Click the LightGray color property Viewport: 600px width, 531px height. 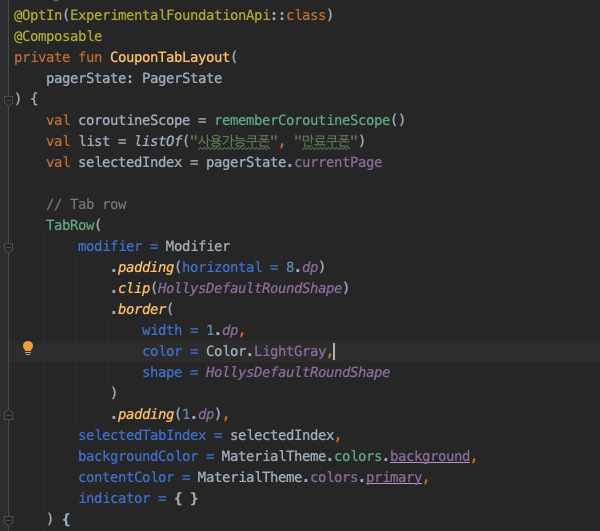pyautogui.click(x=290, y=351)
